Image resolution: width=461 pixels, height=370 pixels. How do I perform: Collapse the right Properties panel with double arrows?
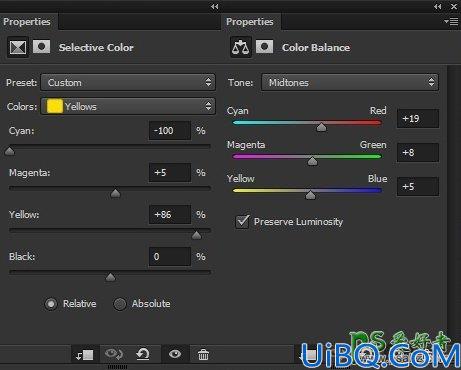pyautogui.click(x=438, y=7)
